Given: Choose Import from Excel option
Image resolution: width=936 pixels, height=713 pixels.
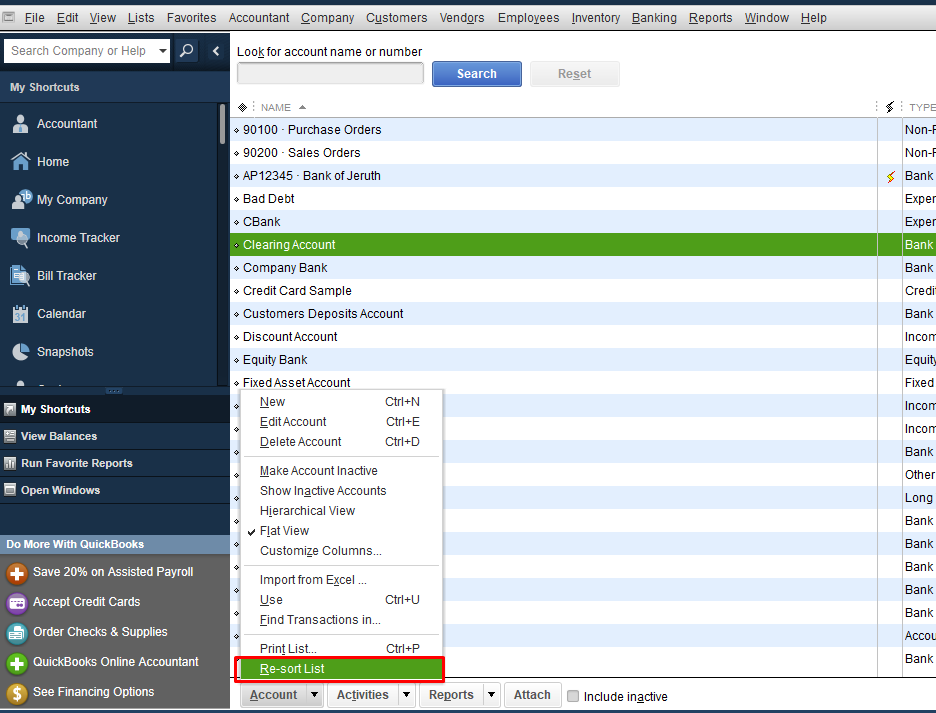Looking at the screenshot, I should tap(313, 580).
